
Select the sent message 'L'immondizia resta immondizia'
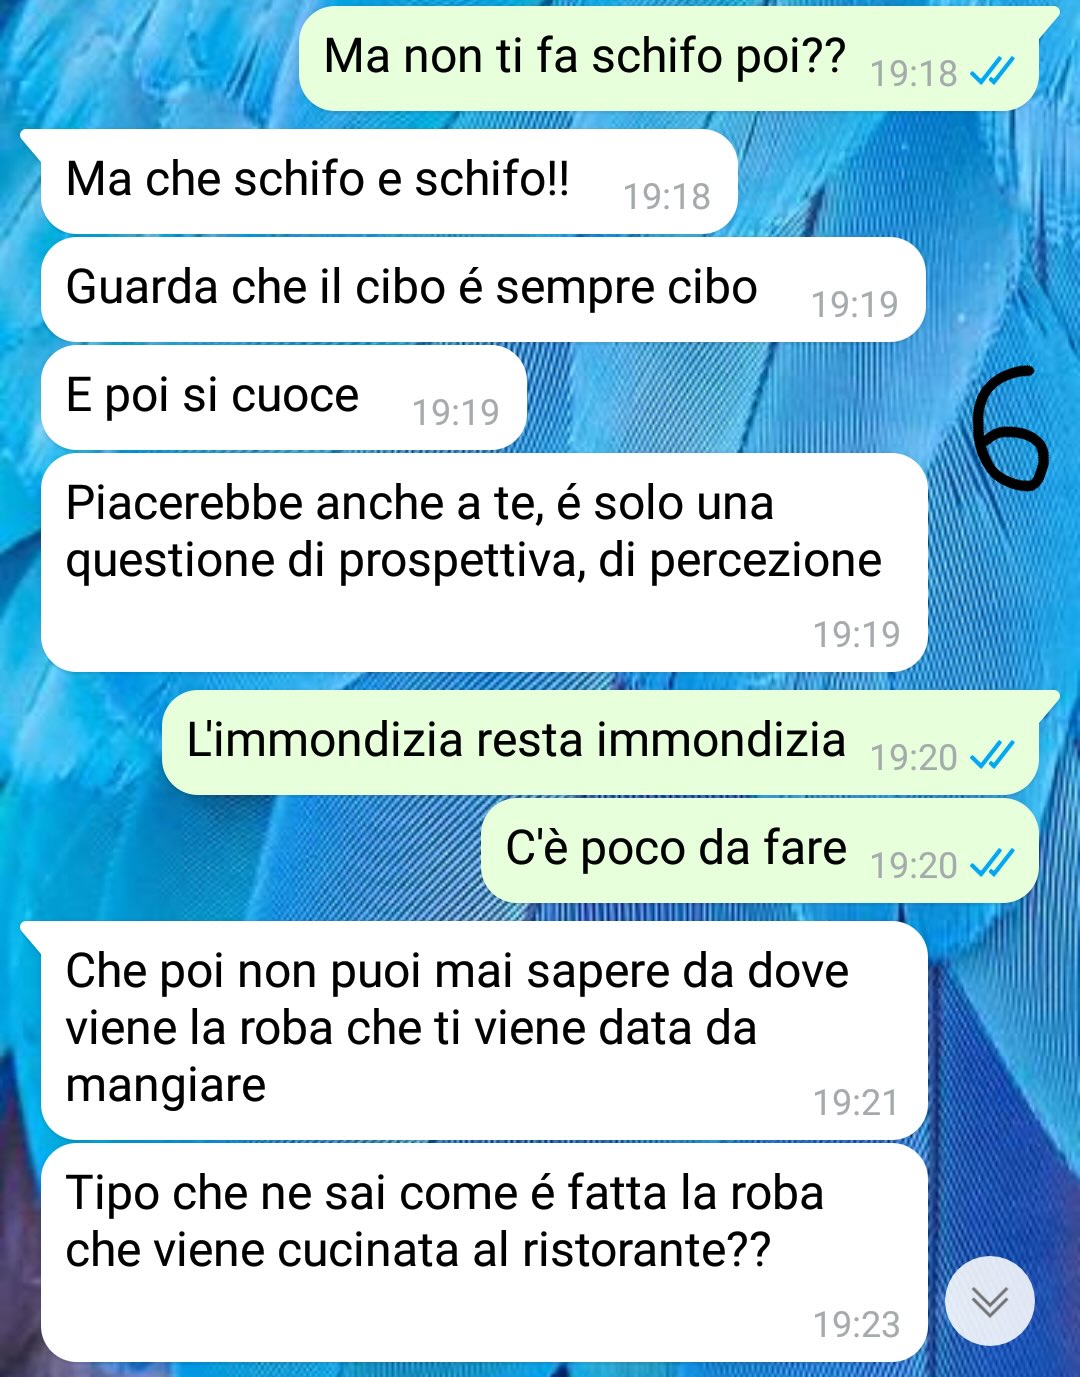(x=600, y=742)
